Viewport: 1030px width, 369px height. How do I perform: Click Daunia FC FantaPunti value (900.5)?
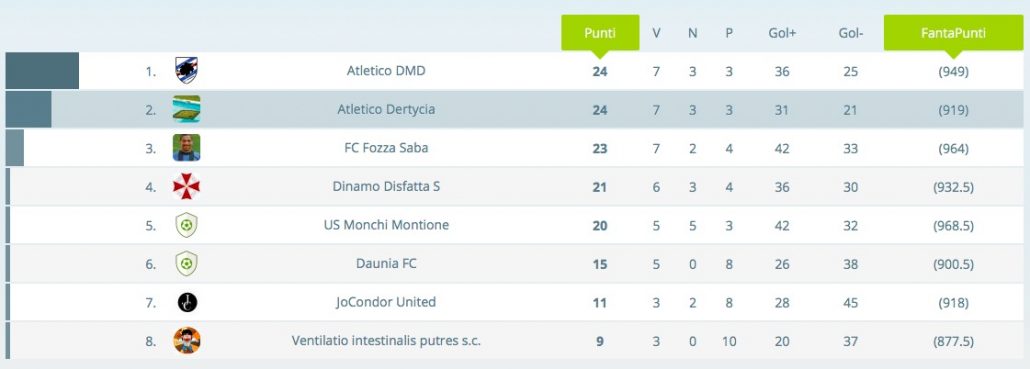point(953,264)
